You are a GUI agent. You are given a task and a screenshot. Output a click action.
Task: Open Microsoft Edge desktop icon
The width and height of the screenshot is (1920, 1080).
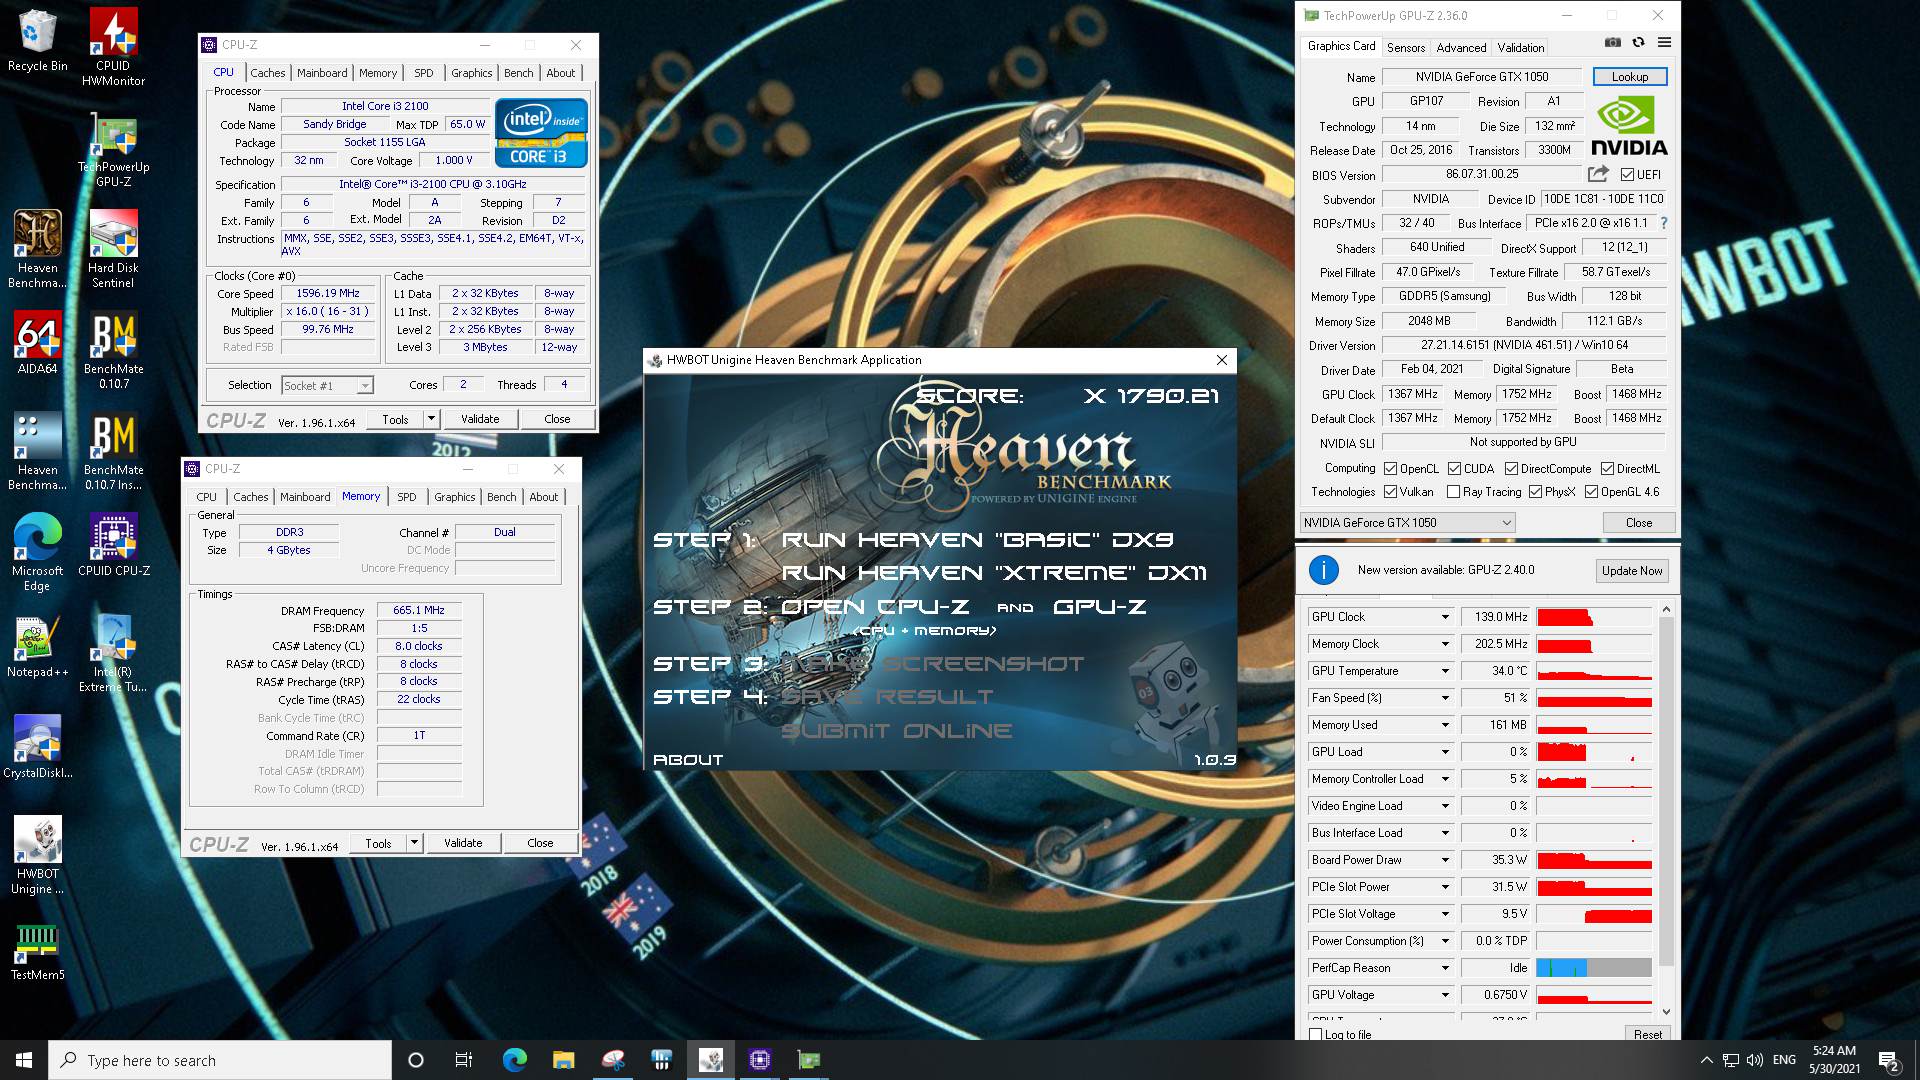click(x=37, y=553)
